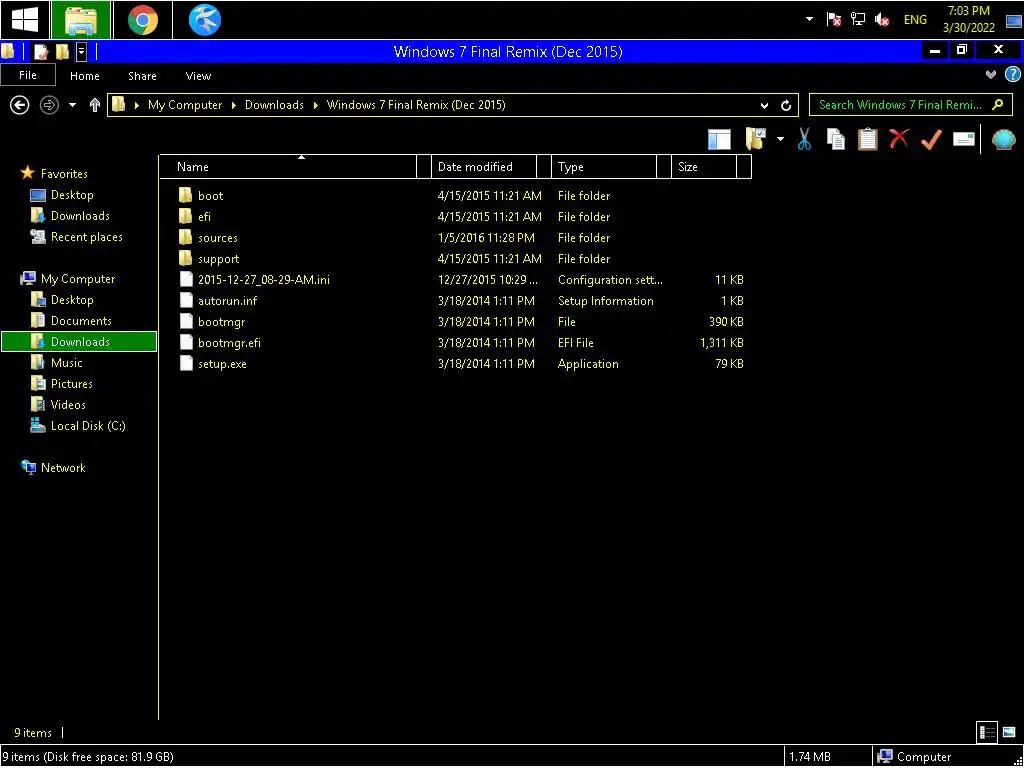Image resolution: width=1024 pixels, height=768 pixels.
Task: Click the red X Delete icon
Action: point(900,138)
